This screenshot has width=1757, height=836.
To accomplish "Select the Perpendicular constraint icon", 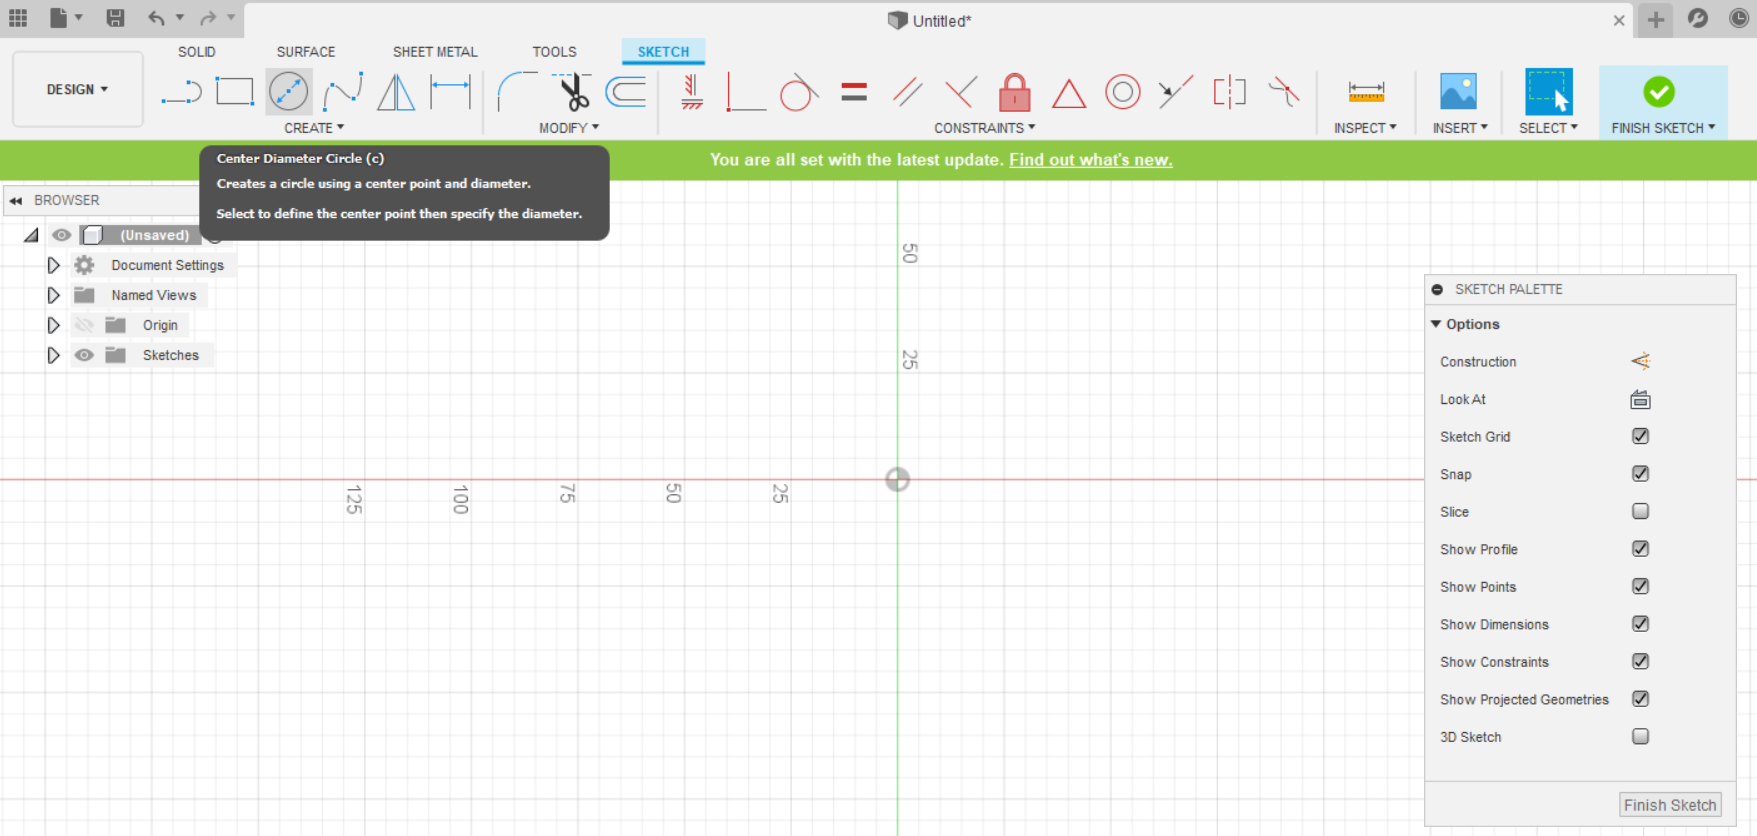I will 961,92.
